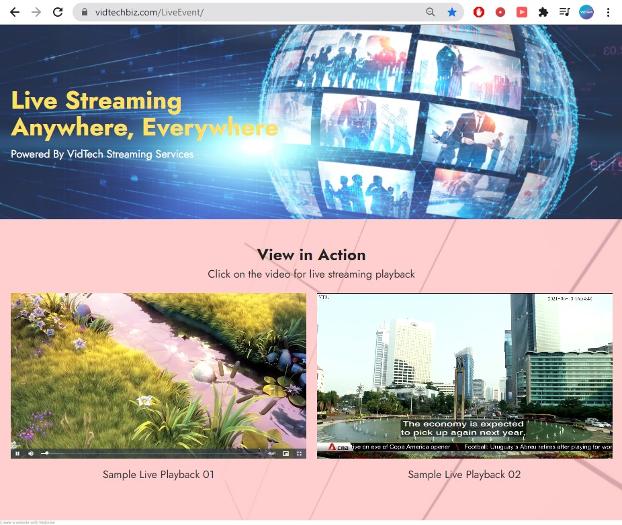The height and width of the screenshot is (525, 622).
Task: Open the Extensions puzzle piece menu
Action: pos(543,12)
